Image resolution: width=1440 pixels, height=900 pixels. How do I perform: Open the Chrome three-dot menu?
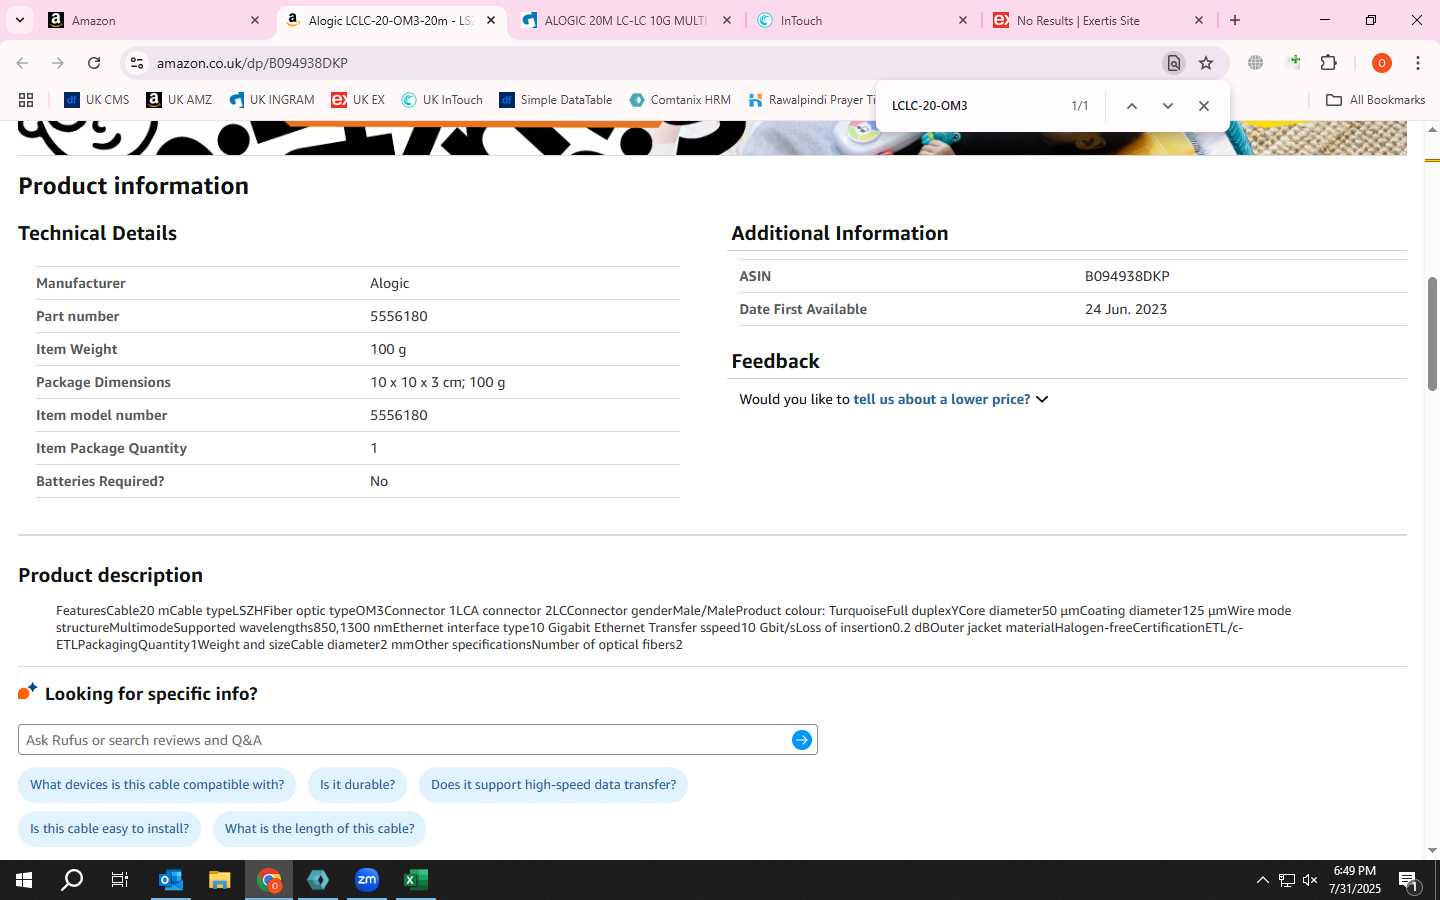[1418, 63]
